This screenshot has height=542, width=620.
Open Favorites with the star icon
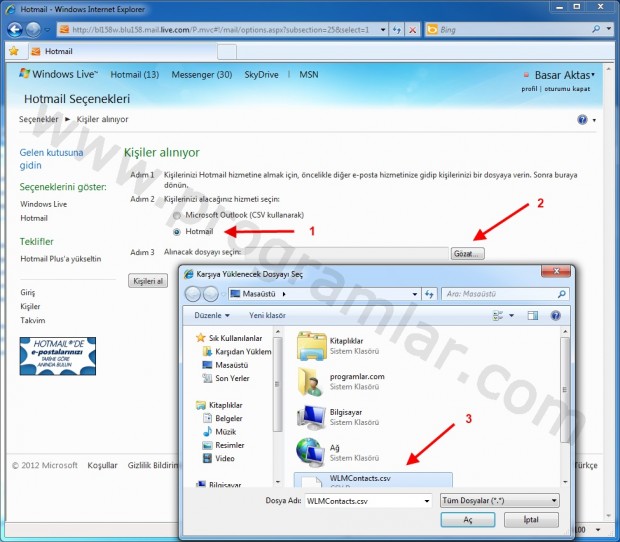tap(14, 51)
